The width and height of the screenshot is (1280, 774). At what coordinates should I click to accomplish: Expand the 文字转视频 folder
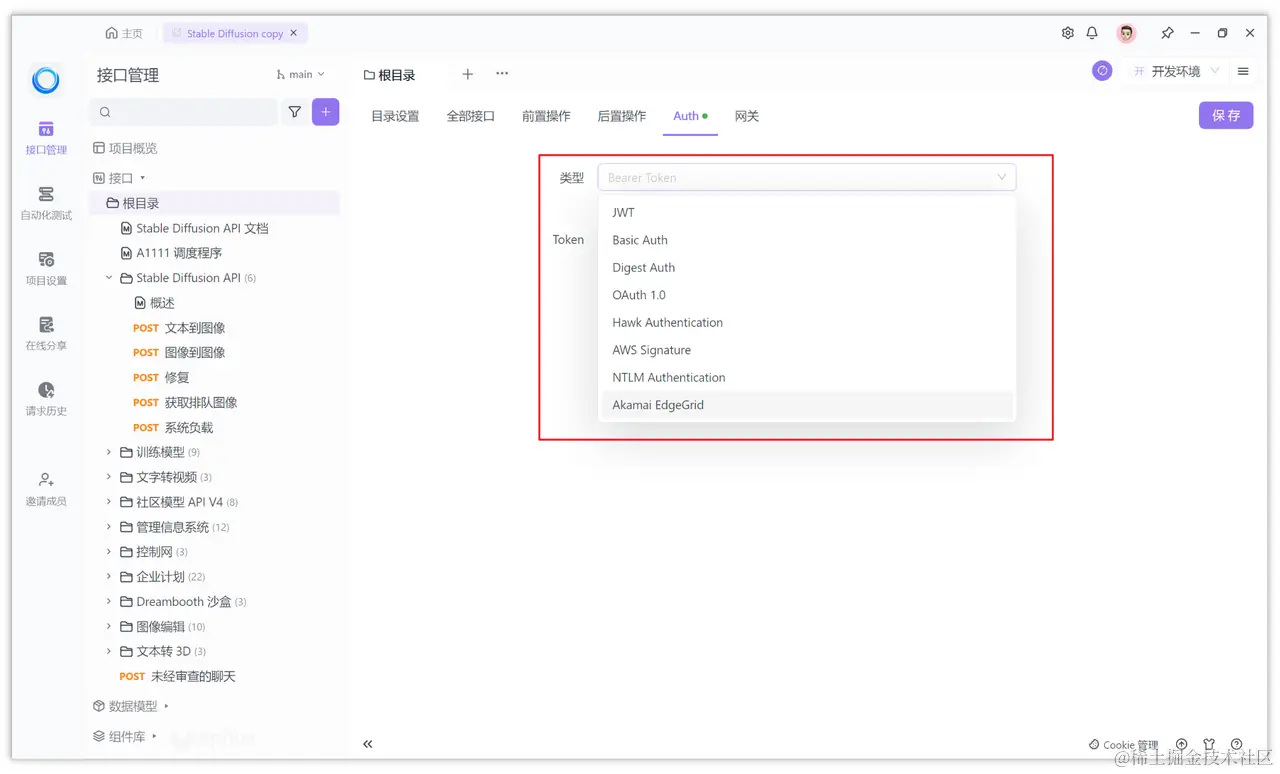(x=109, y=477)
